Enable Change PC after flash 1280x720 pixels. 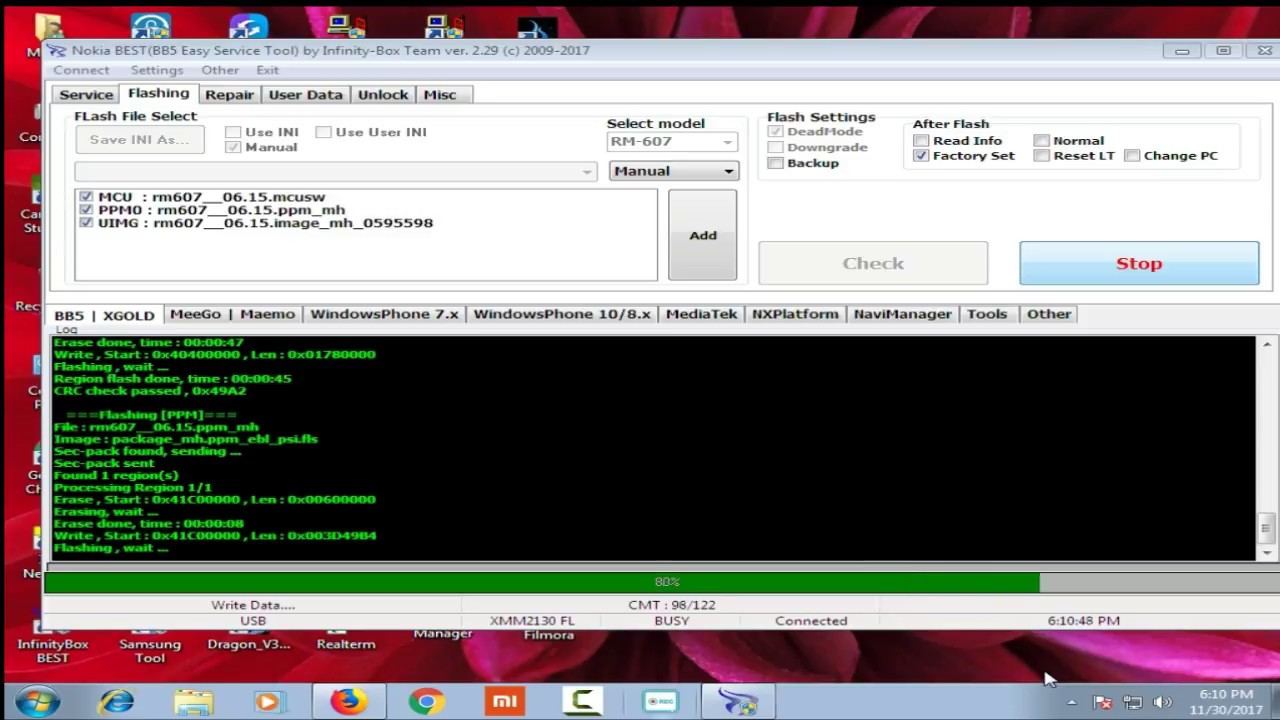(1132, 156)
